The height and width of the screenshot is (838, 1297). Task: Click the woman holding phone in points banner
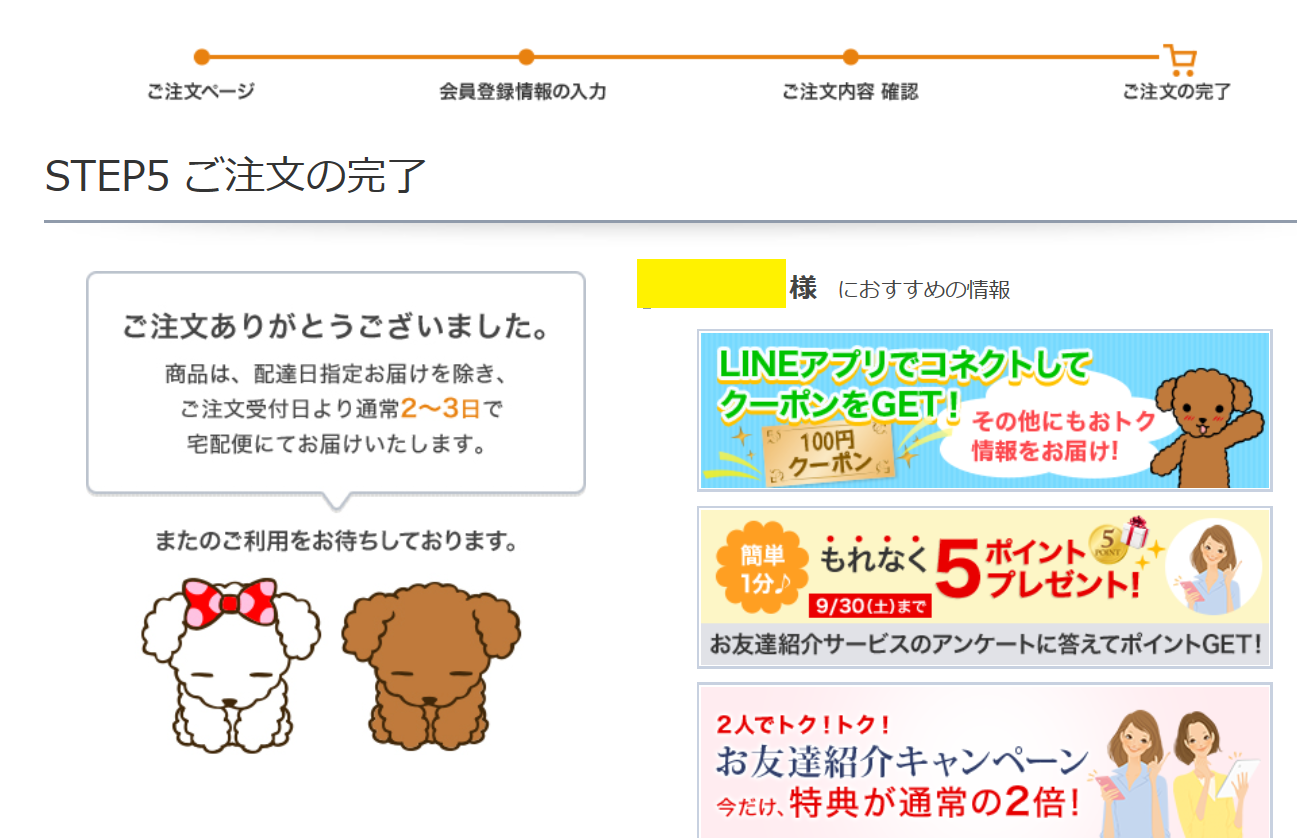1212,568
